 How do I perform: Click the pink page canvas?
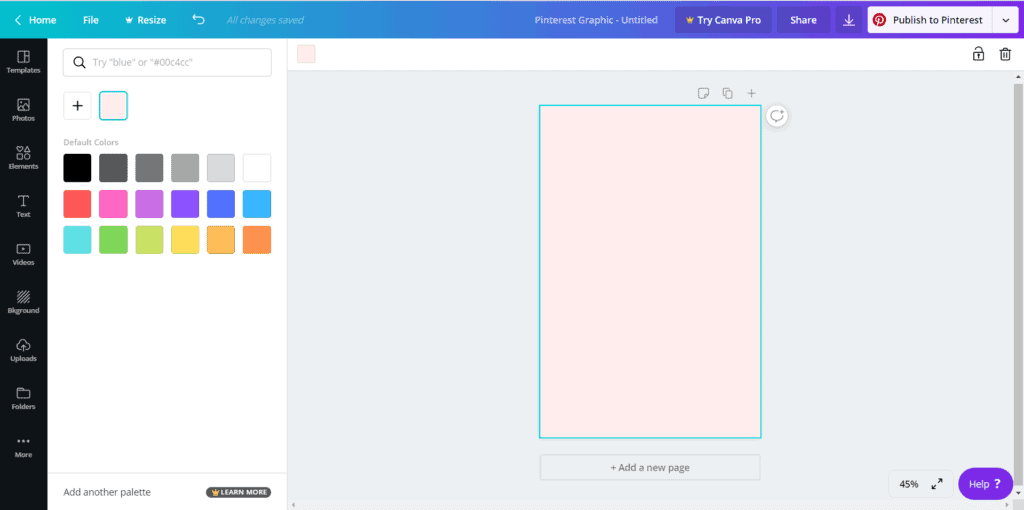click(x=650, y=272)
